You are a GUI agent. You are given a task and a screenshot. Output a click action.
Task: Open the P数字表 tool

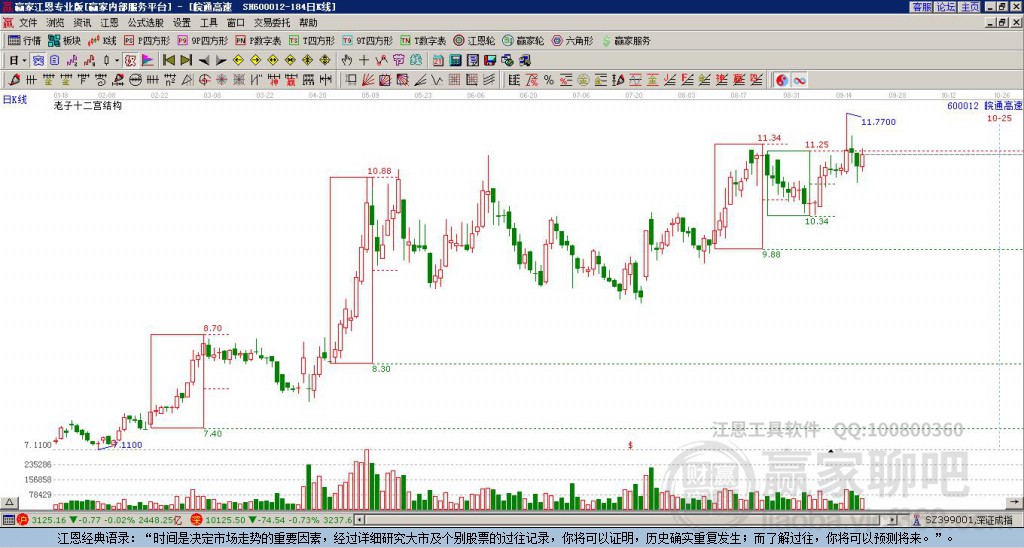(x=258, y=40)
